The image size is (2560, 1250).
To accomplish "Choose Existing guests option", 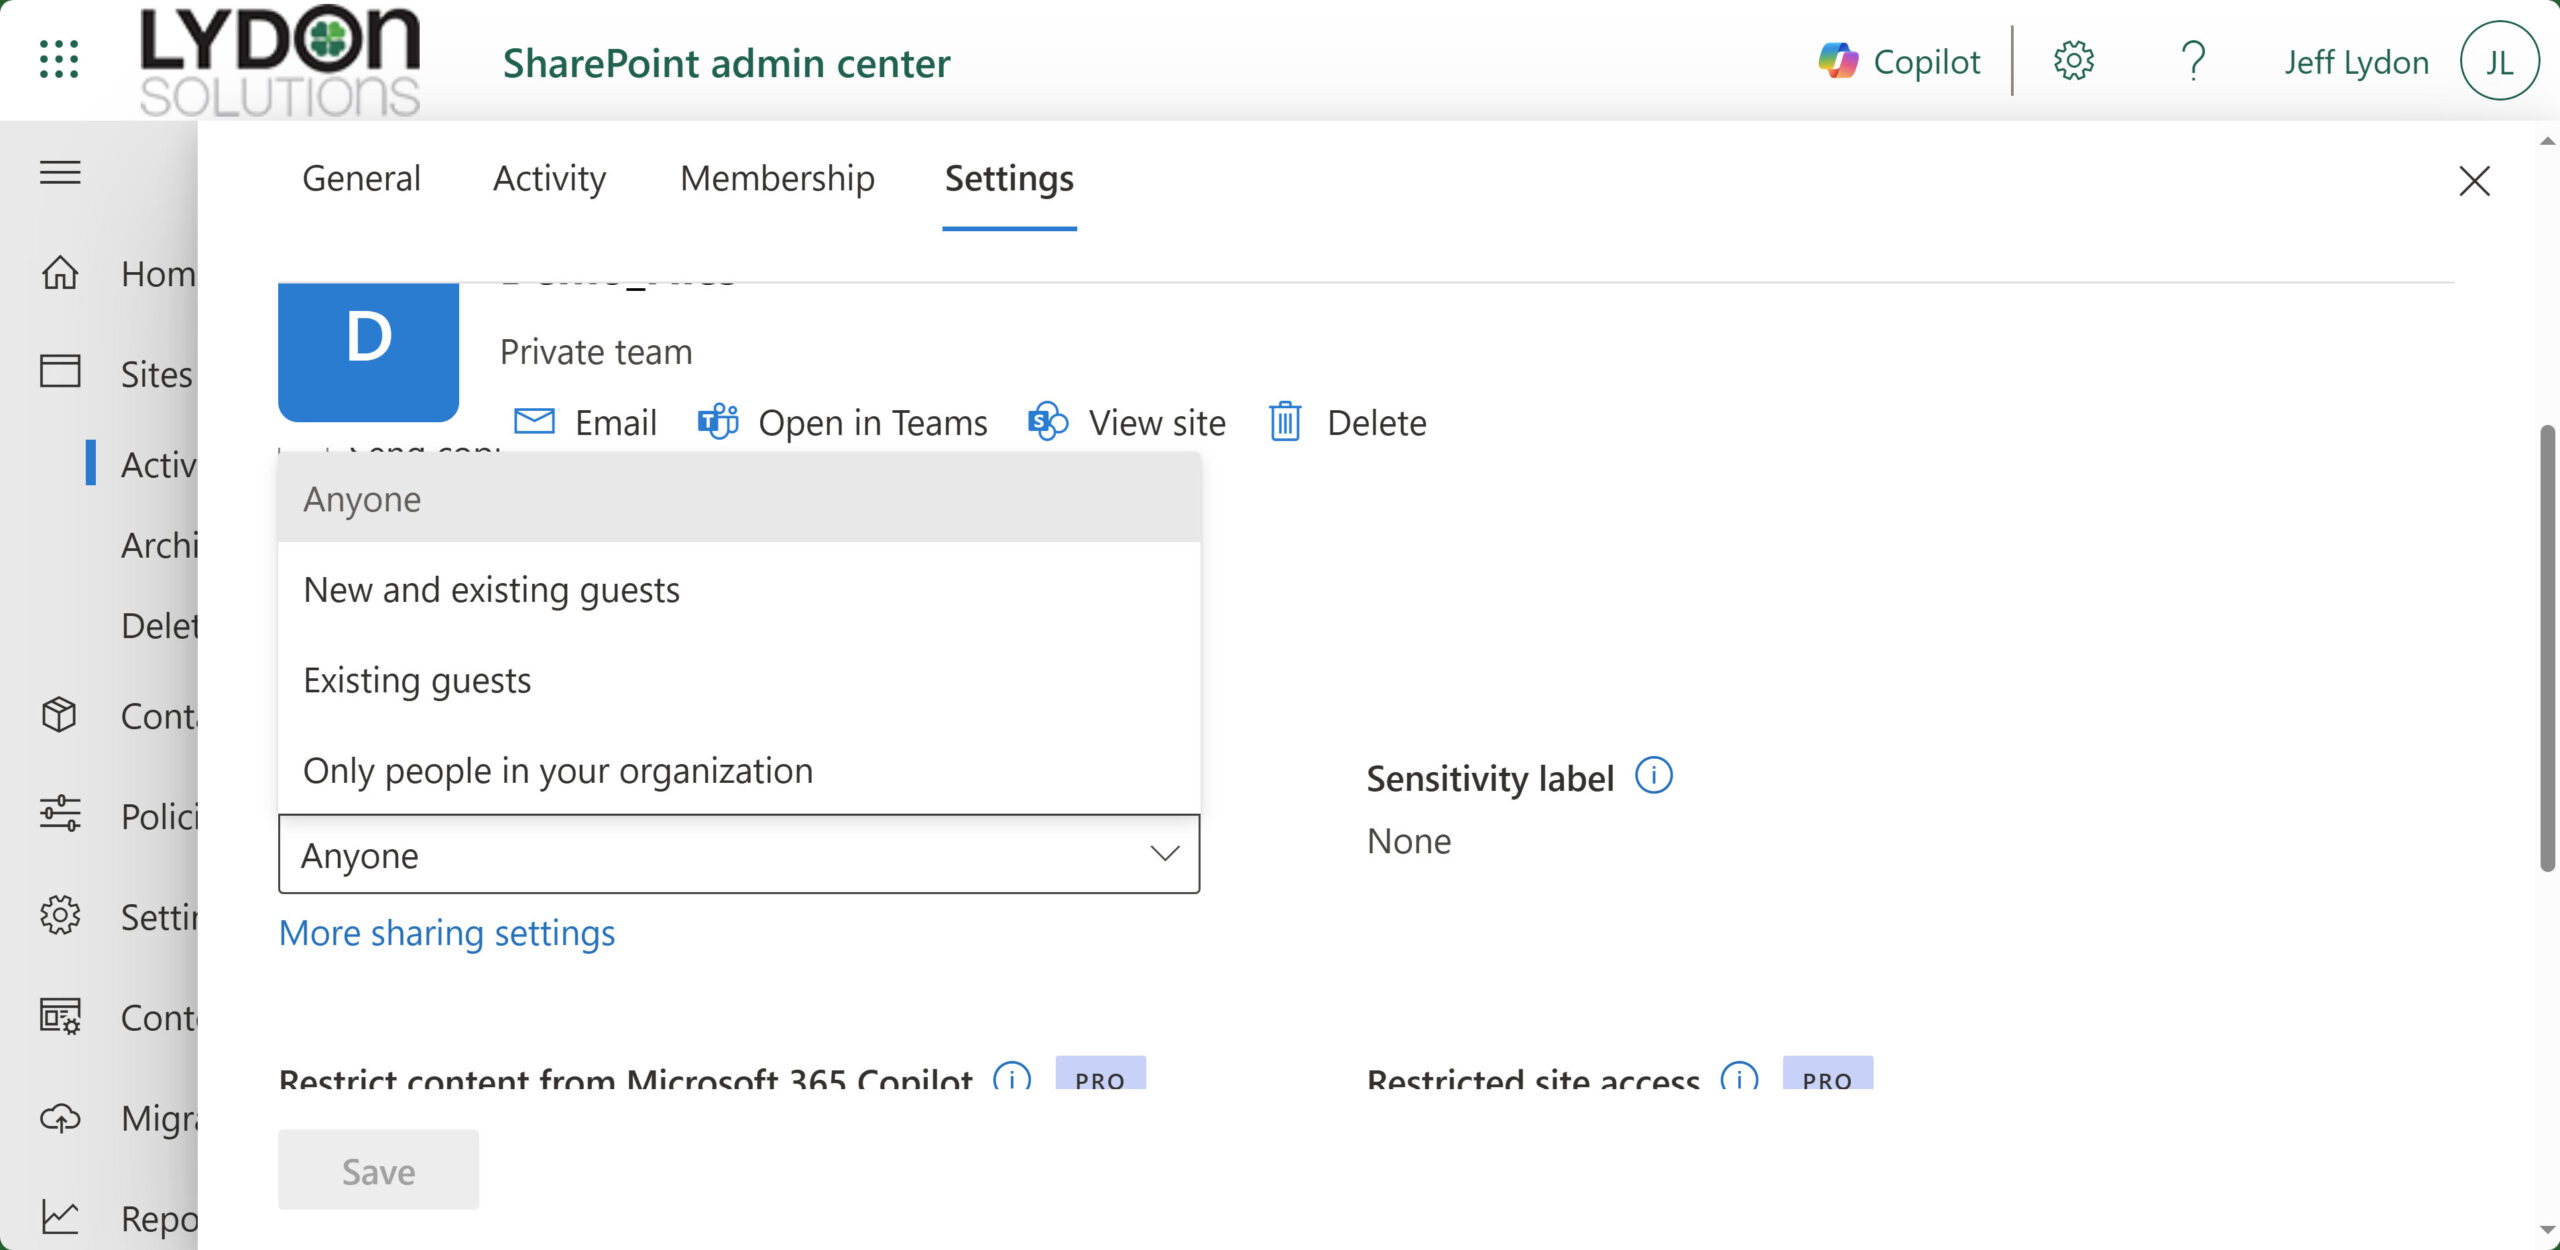I will tap(739, 679).
